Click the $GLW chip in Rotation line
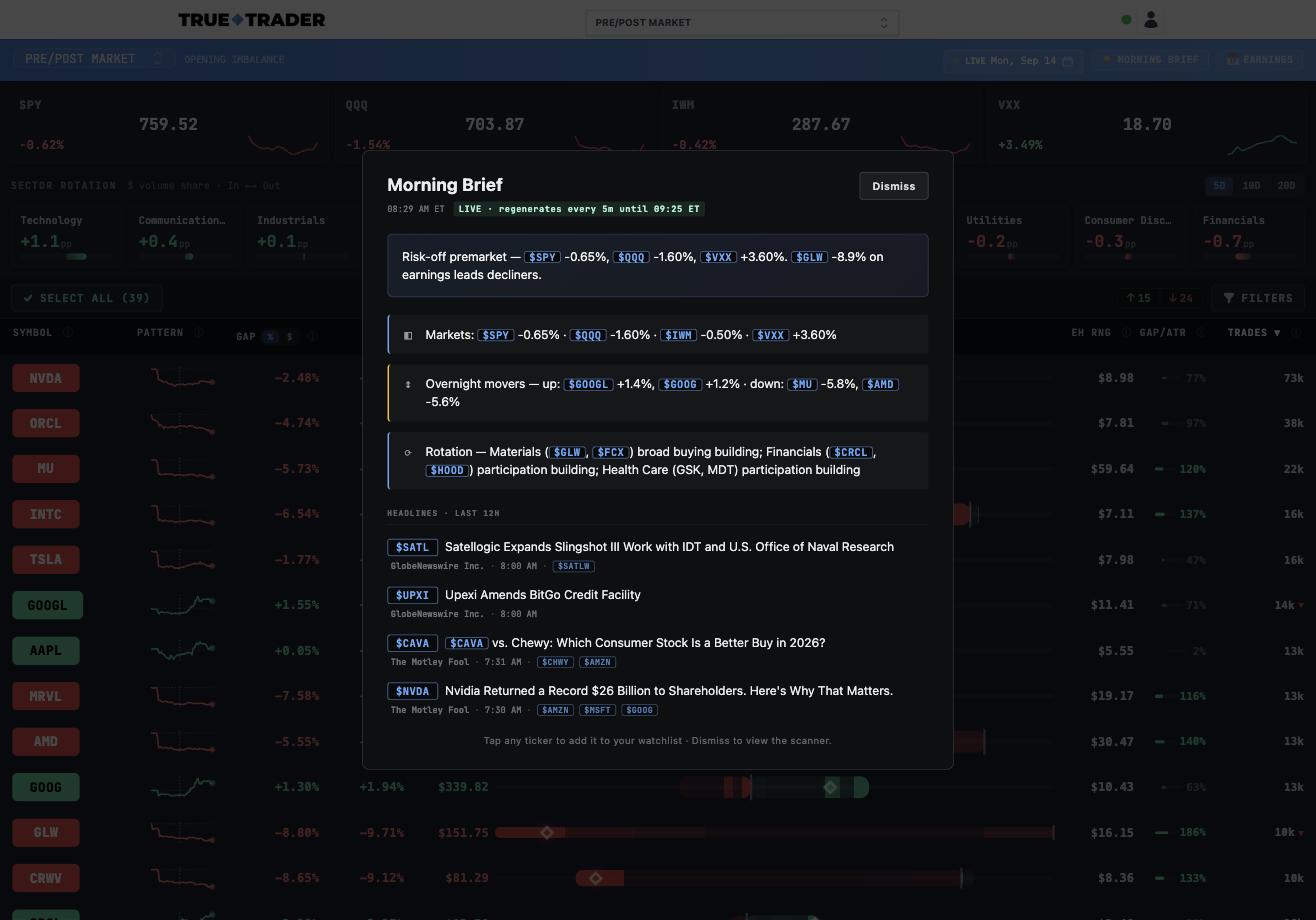 pos(567,452)
